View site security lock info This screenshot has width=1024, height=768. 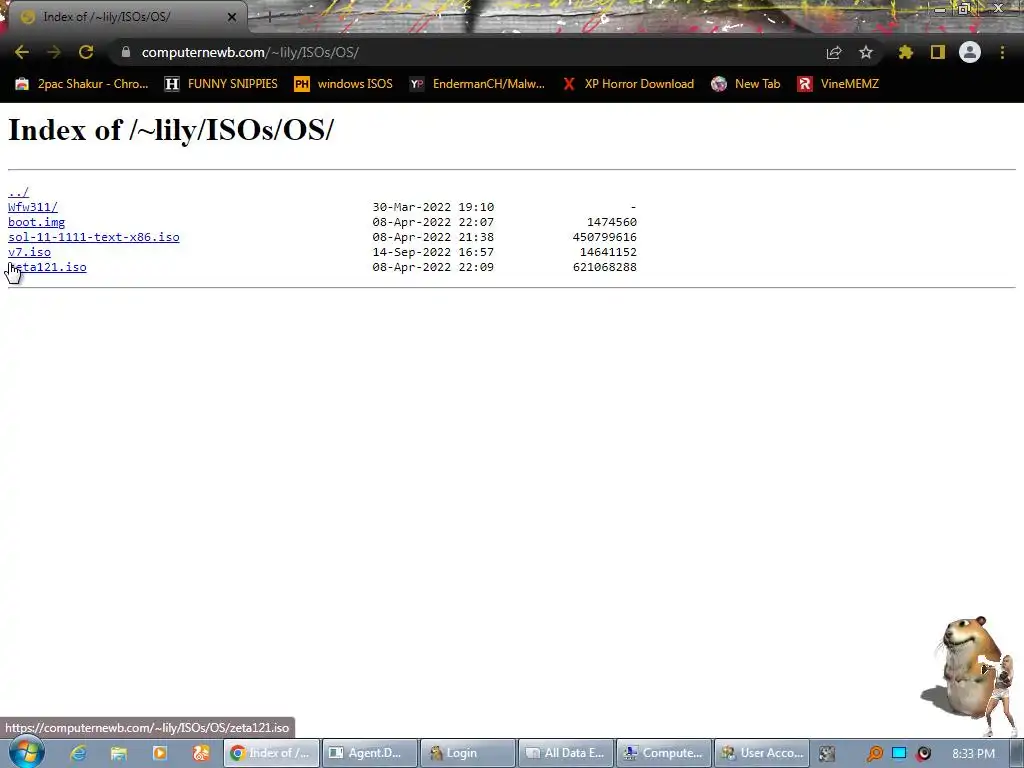[126, 52]
